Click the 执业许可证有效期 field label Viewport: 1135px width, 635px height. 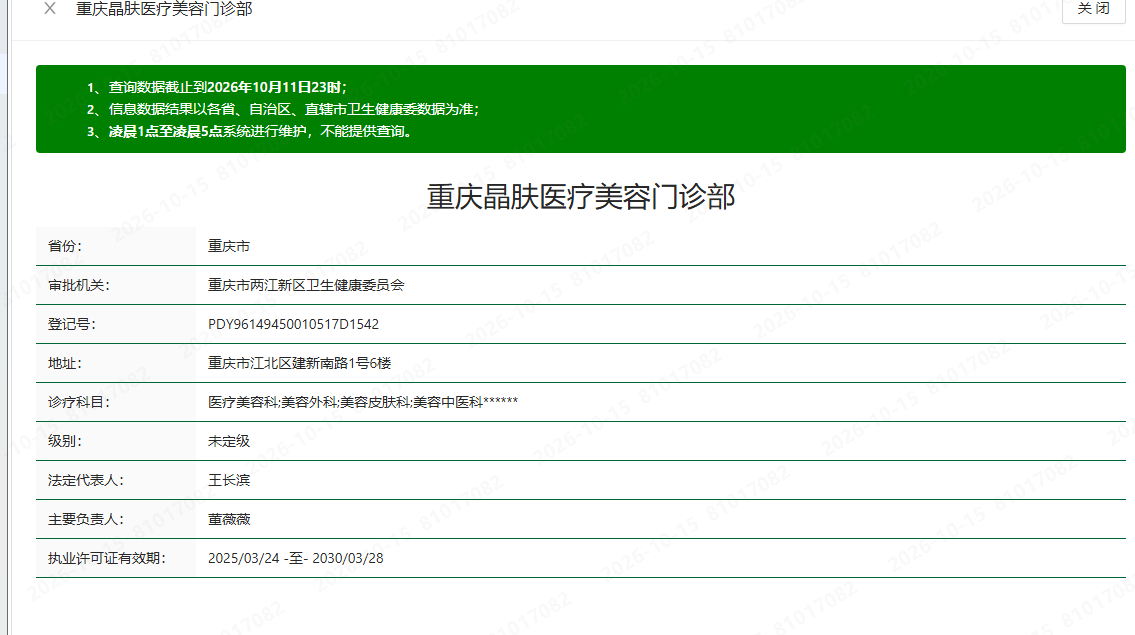tap(107, 558)
